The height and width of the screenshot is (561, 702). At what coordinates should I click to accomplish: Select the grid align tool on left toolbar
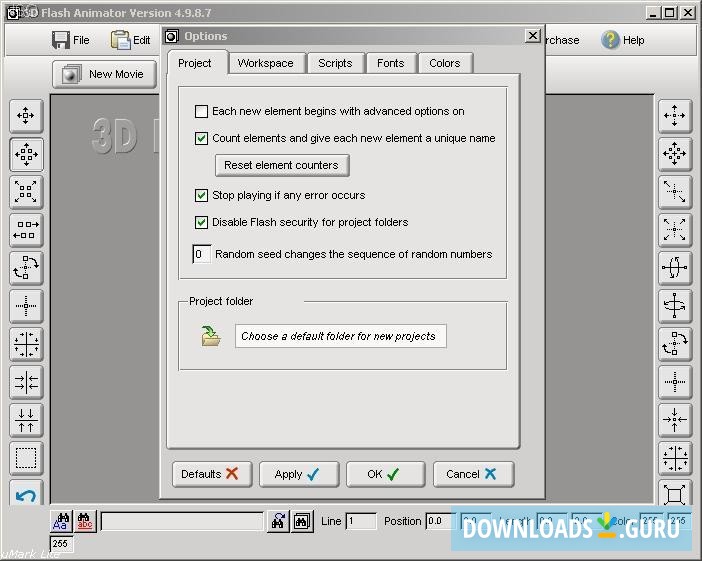pos(26,344)
